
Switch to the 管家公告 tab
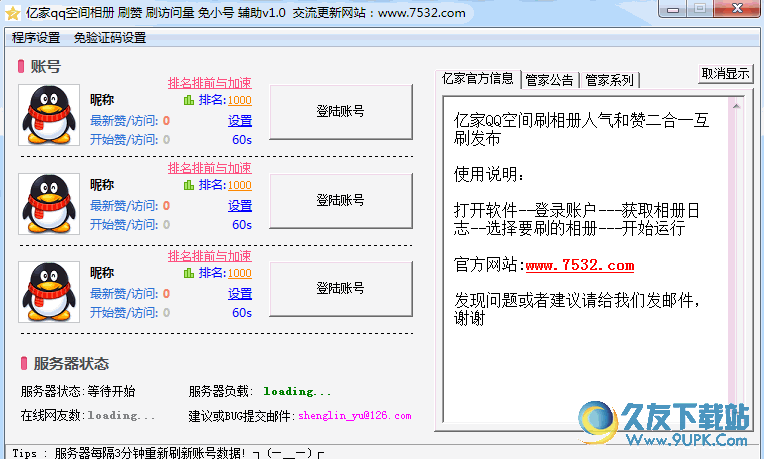[549, 80]
